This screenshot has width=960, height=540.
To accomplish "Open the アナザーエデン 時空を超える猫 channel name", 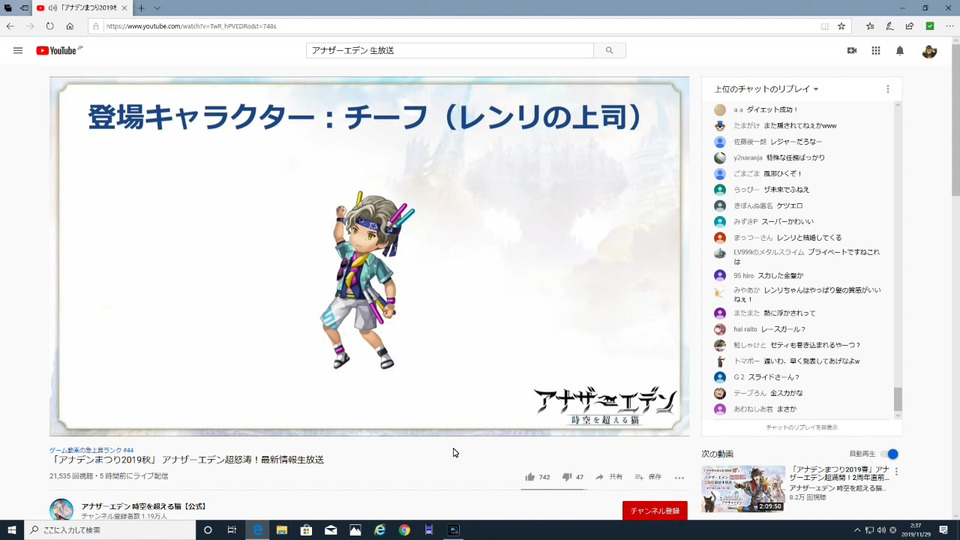I will 143,506.
